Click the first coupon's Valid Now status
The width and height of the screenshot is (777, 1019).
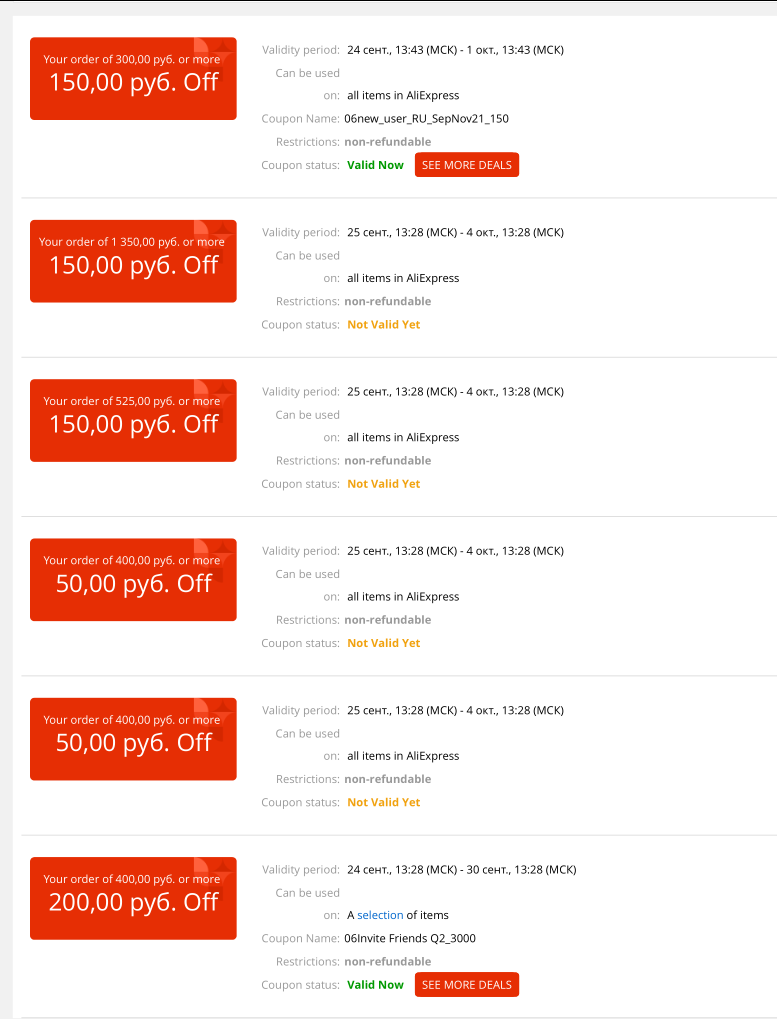point(376,165)
